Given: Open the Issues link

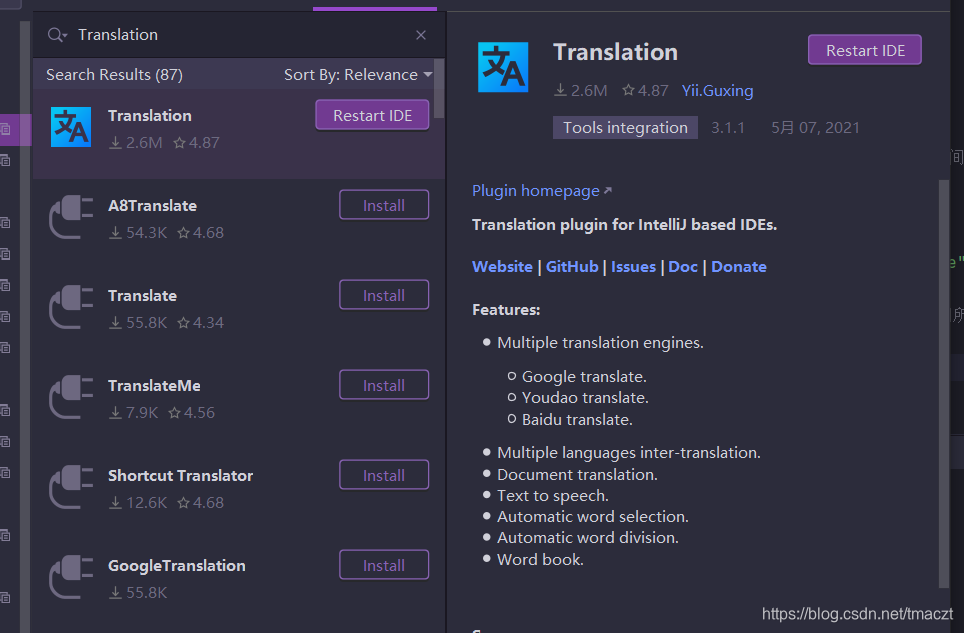Looking at the screenshot, I should (x=633, y=267).
